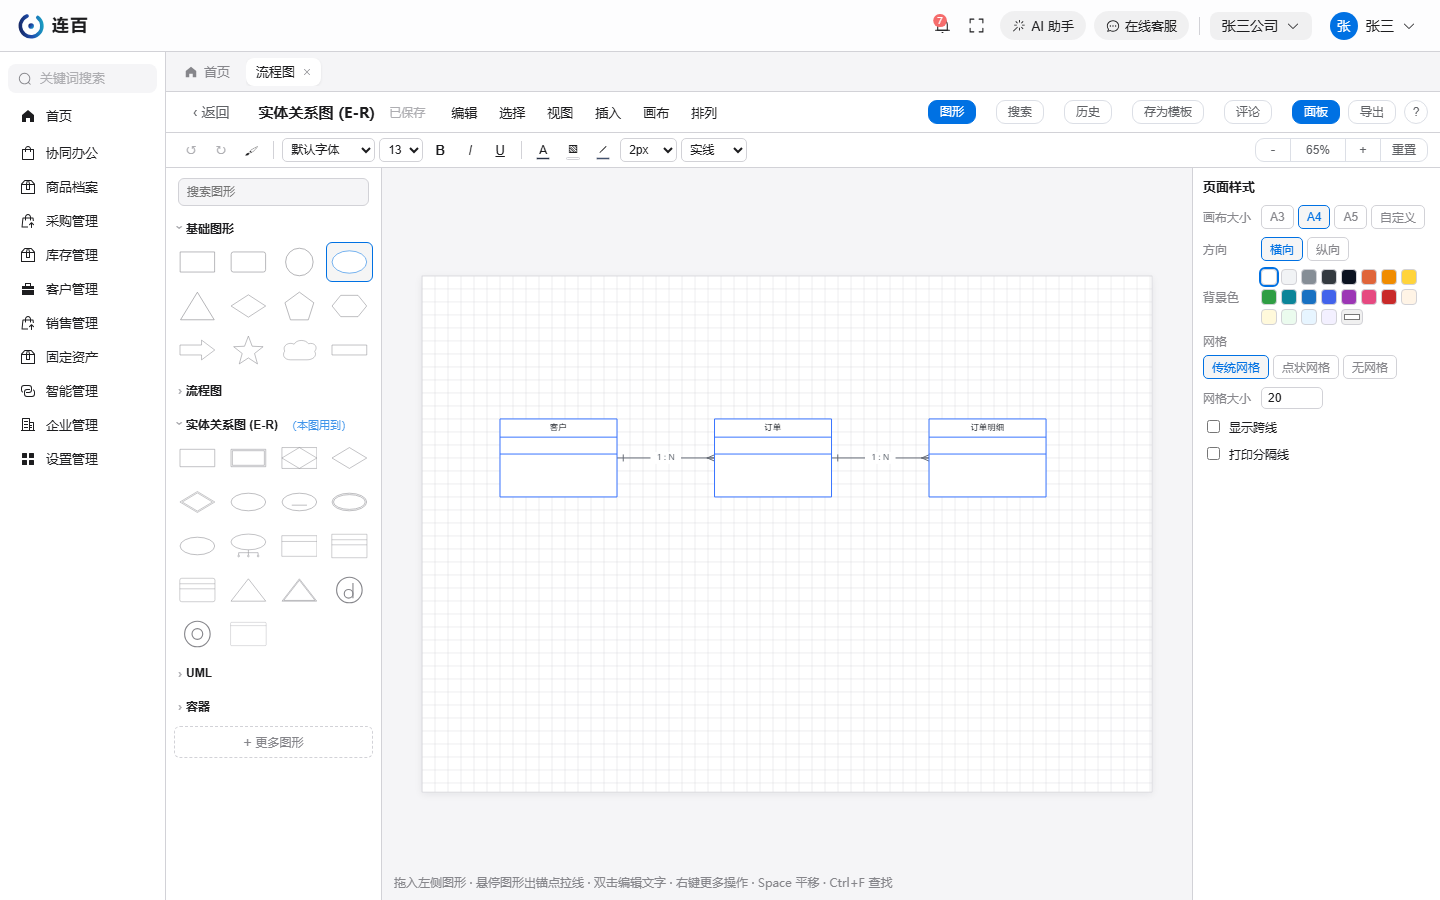The width and height of the screenshot is (1440, 900).
Task: Click the 存为模板 button
Action: click(x=1168, y=112)
